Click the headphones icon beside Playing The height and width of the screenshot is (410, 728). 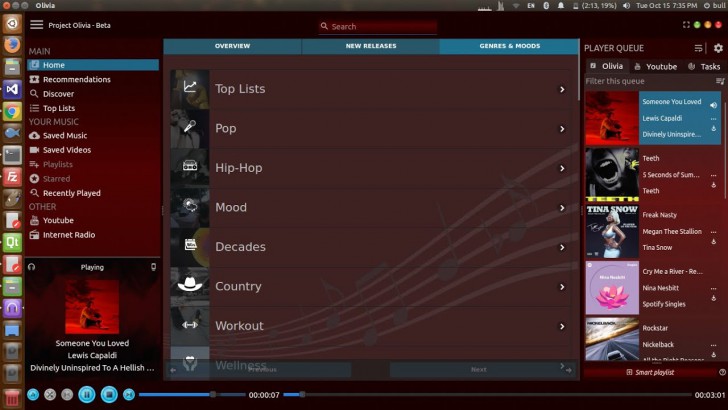click(x=31, y=267)
